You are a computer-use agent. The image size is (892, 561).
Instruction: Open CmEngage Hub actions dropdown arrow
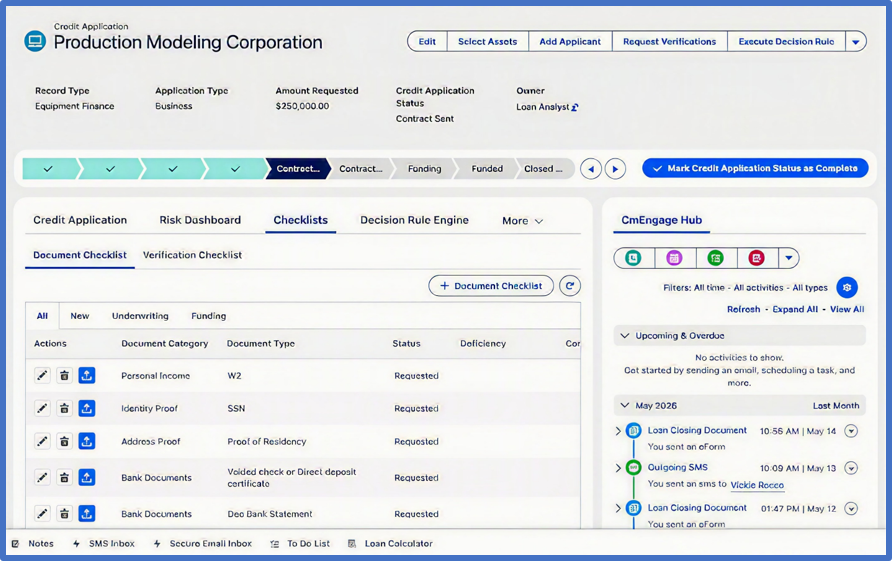pyautogui.click(x=788, y=258)
